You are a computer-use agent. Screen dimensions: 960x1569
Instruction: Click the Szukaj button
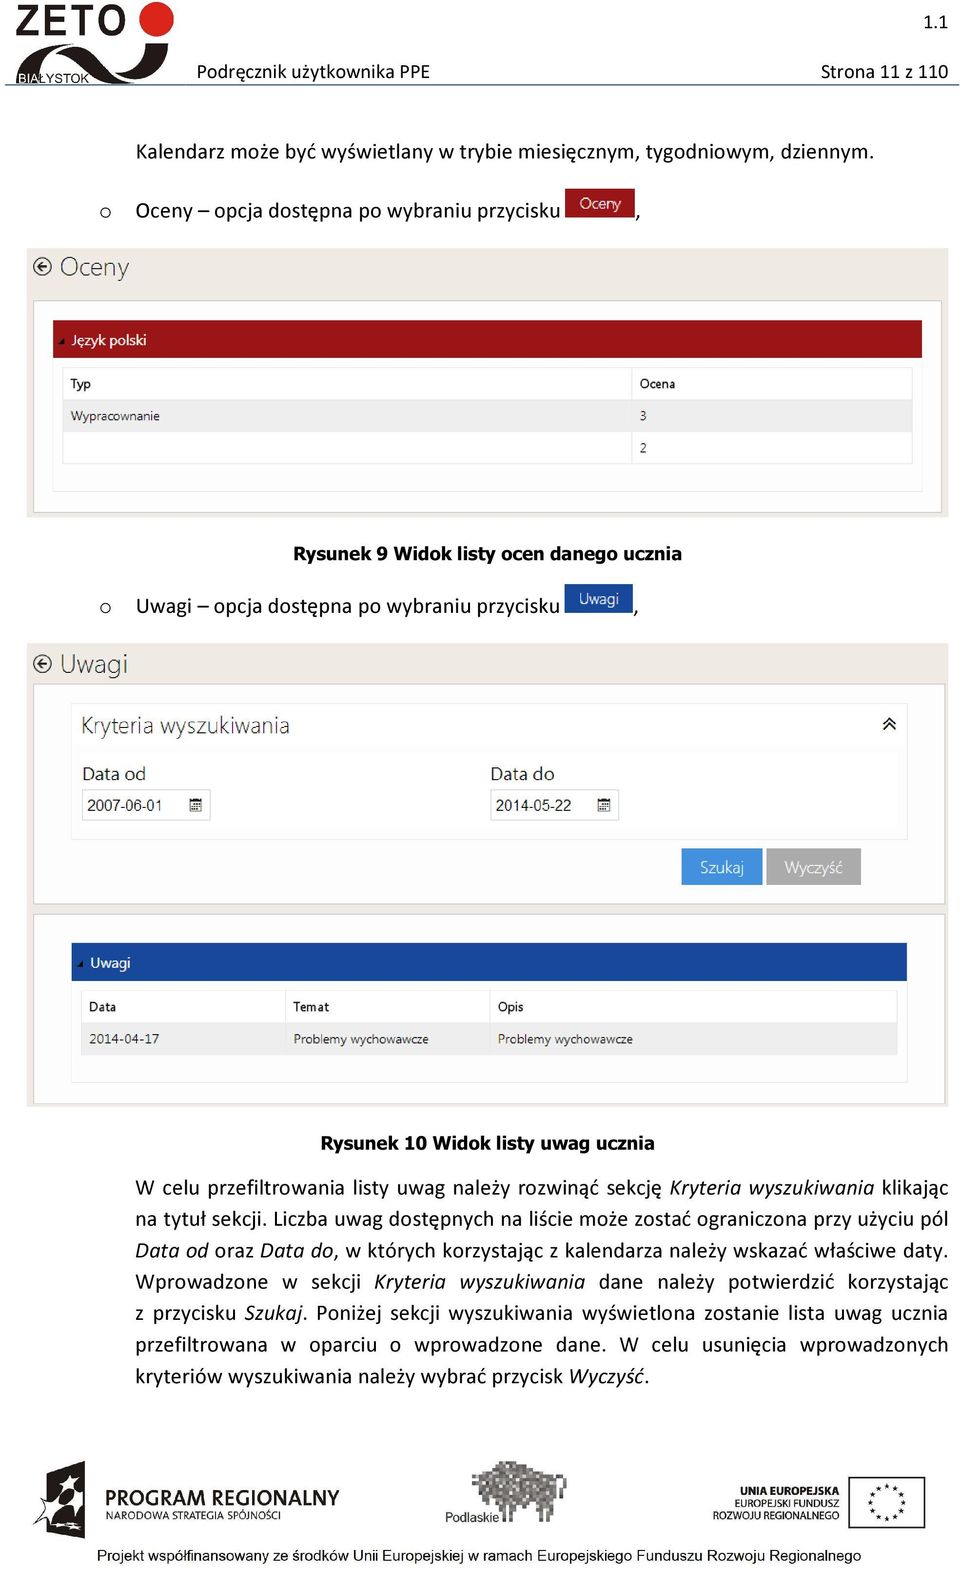tap(721, 867)
